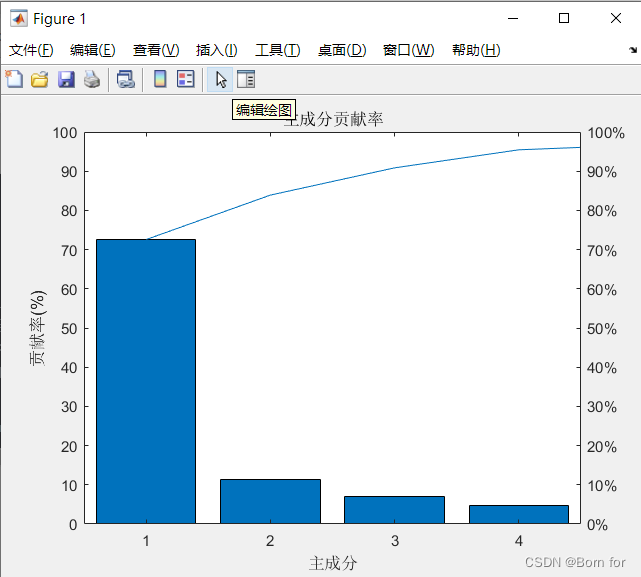
Task: Toggle the Edit Plot arrow tool
Action: [220, 80]
